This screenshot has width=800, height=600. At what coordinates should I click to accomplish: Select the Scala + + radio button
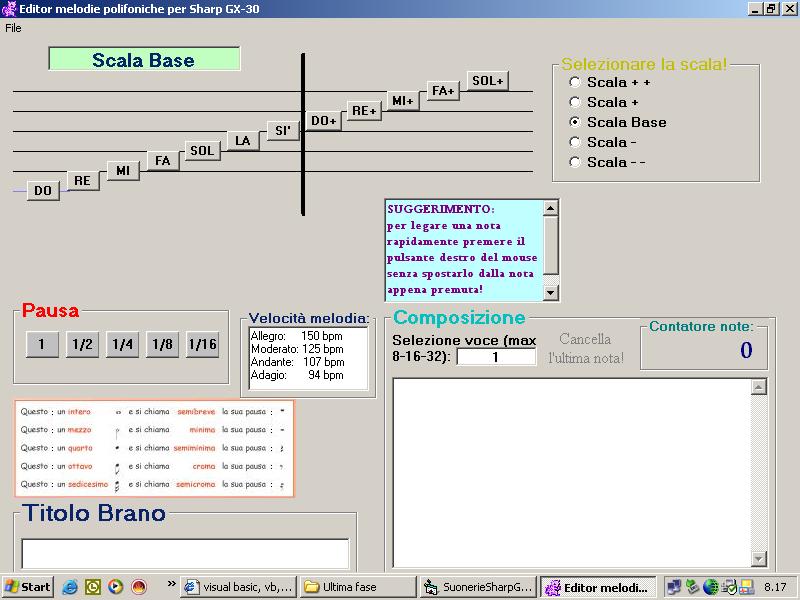click(575, 82)
